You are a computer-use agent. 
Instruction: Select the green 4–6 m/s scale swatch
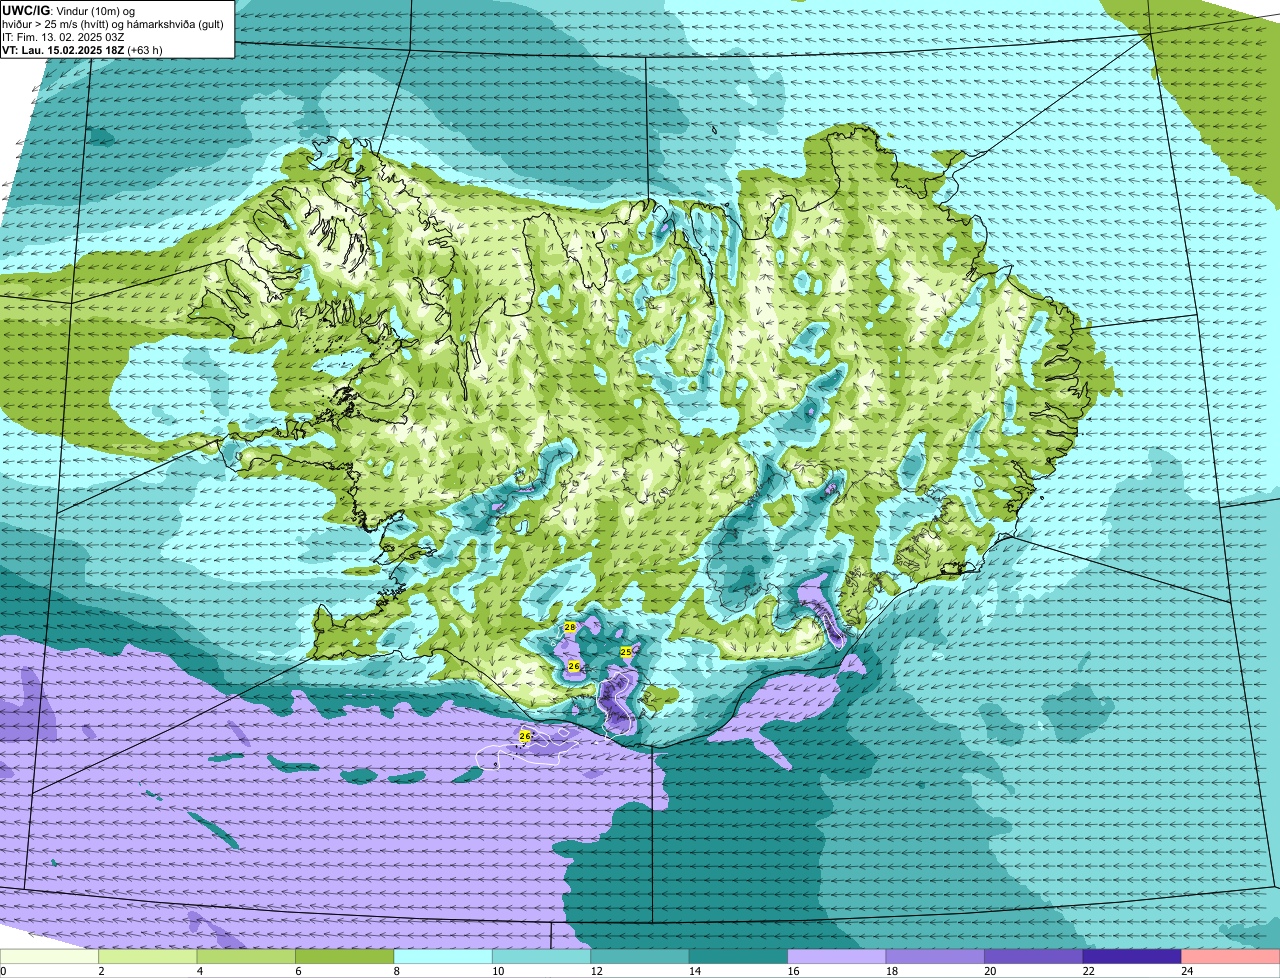point(246,957)
